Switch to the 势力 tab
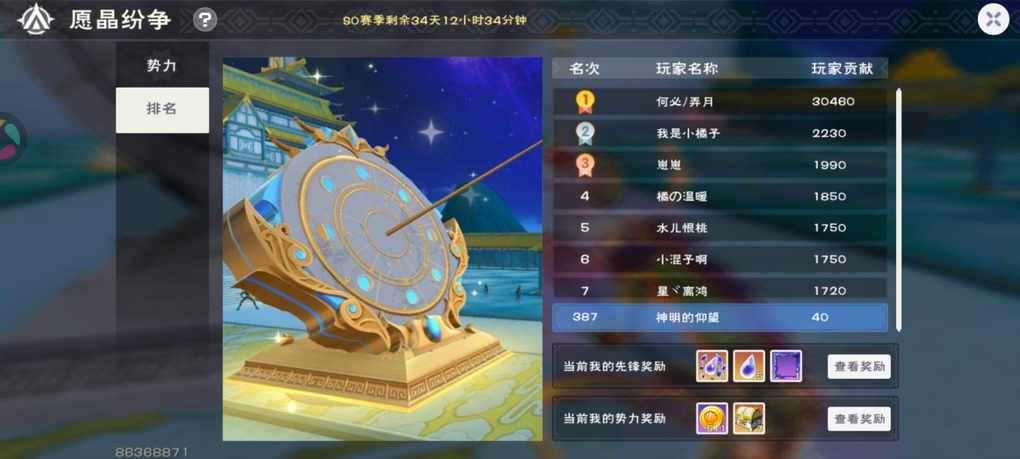The width and height of the screenshot is (1020, 459). (x=162, y=65)
